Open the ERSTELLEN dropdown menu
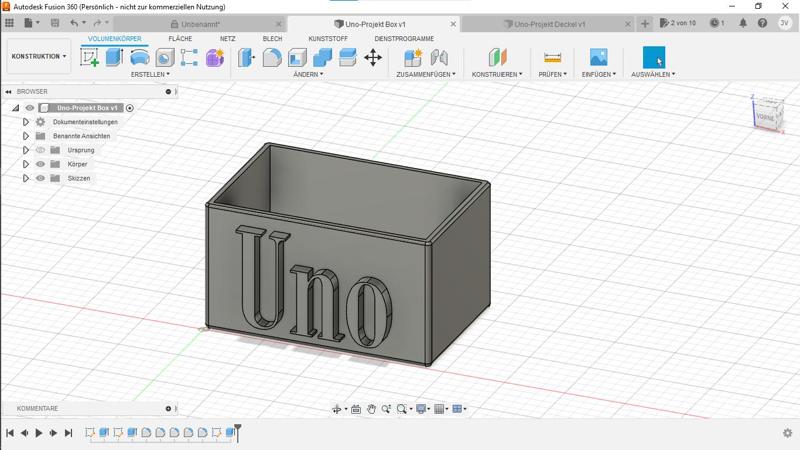 pos(150,74)
